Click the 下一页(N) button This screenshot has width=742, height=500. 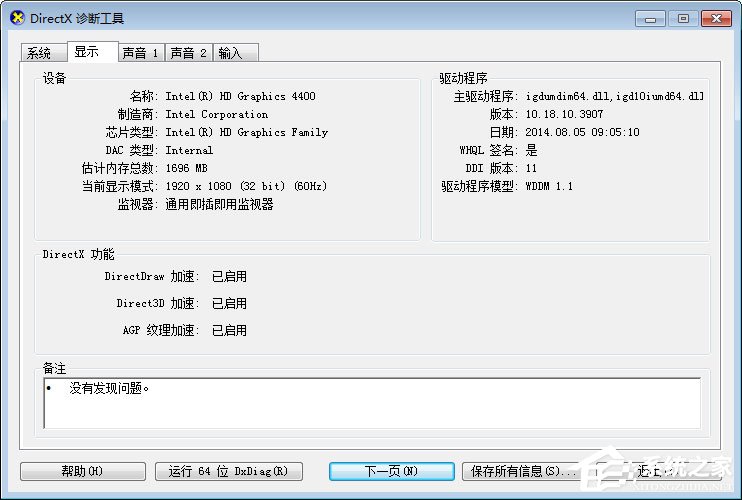coord(391,471)
